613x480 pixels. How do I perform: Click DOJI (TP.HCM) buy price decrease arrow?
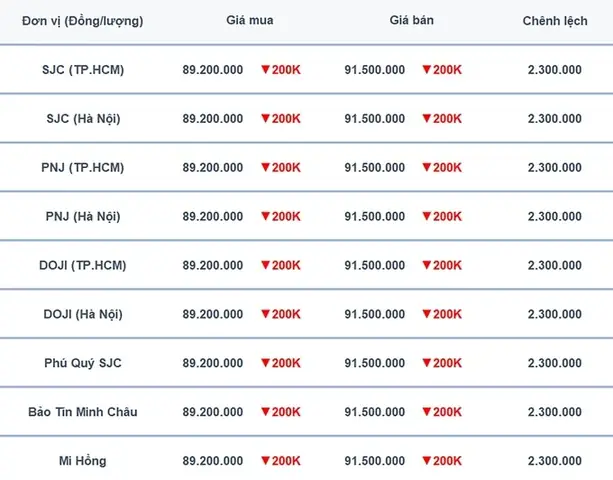click(x=265, y=265)
